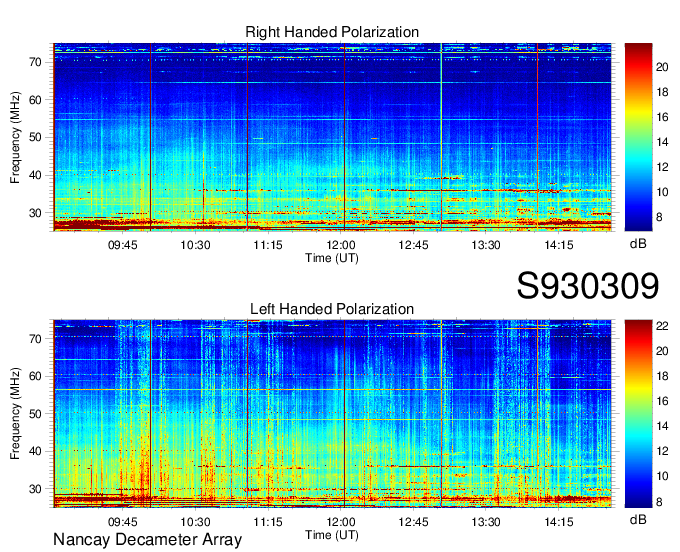Click the 22 value on the lower color bar
680x552 pixels.
[662, 326]
